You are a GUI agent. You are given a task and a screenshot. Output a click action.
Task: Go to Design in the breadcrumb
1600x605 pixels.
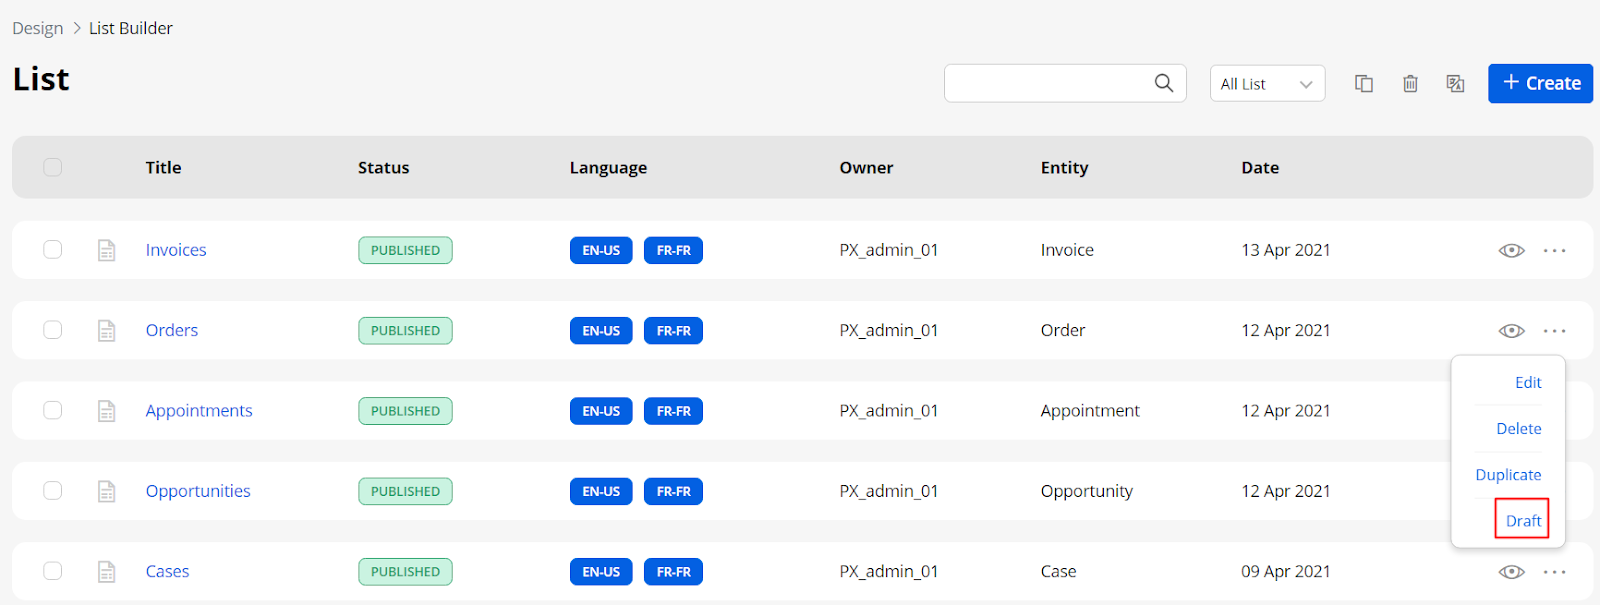pyautogui.click(x=38, y=28)
